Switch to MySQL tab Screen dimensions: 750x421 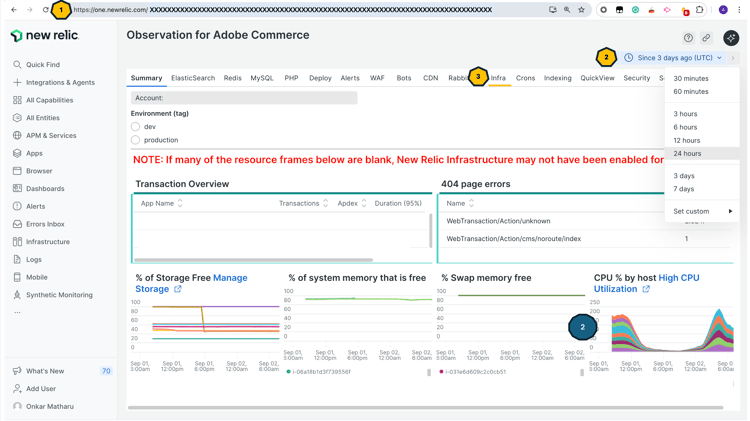[x=262, y=78]
